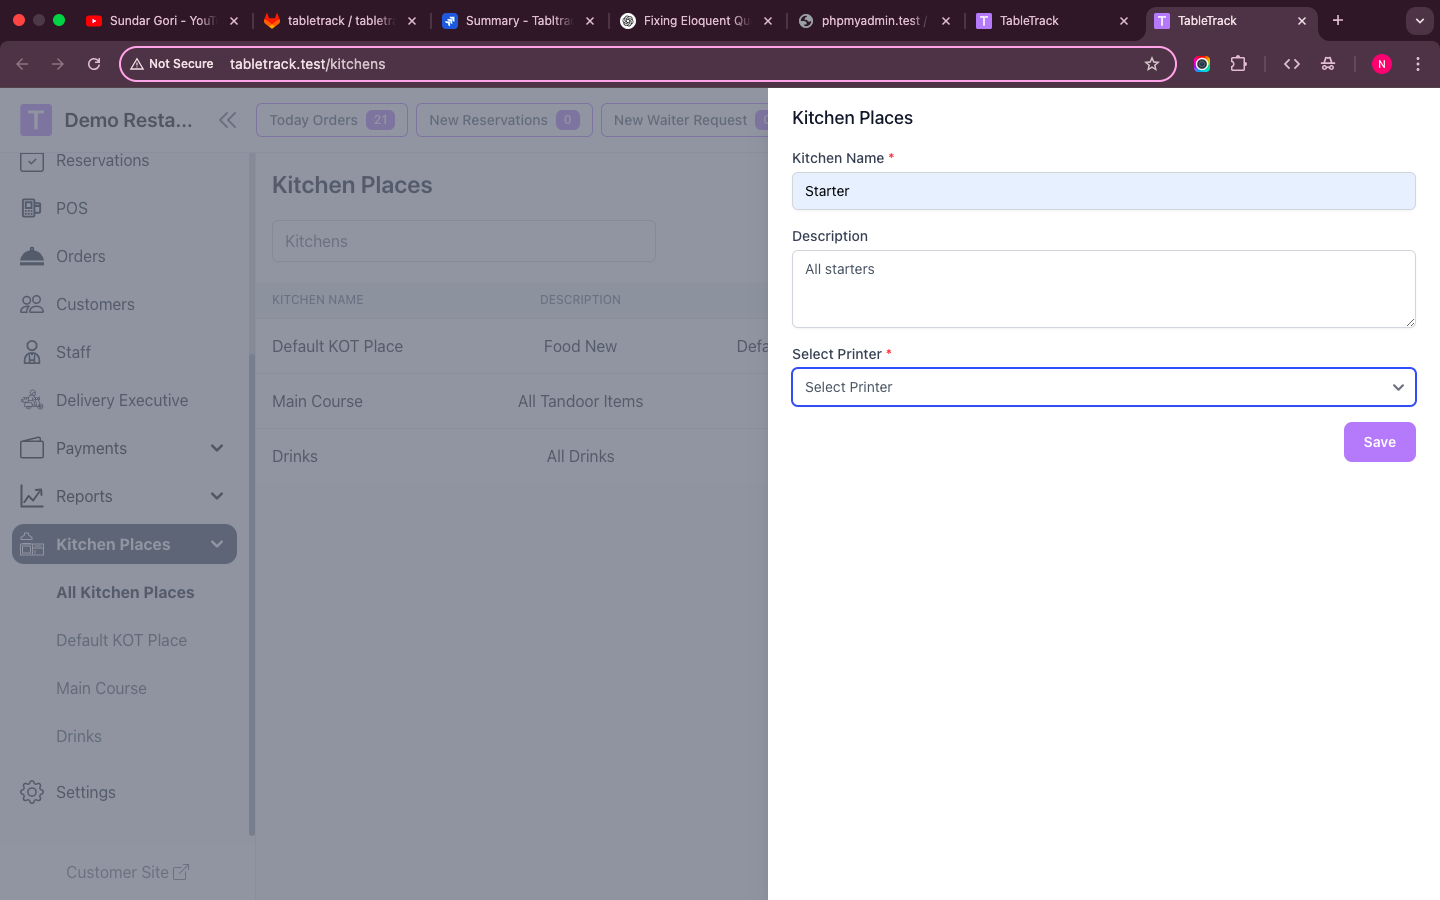Click inside the Kitchens search field
This screenshot has height=900, width=1440.
pyautogui.click(x=463, y=241)
